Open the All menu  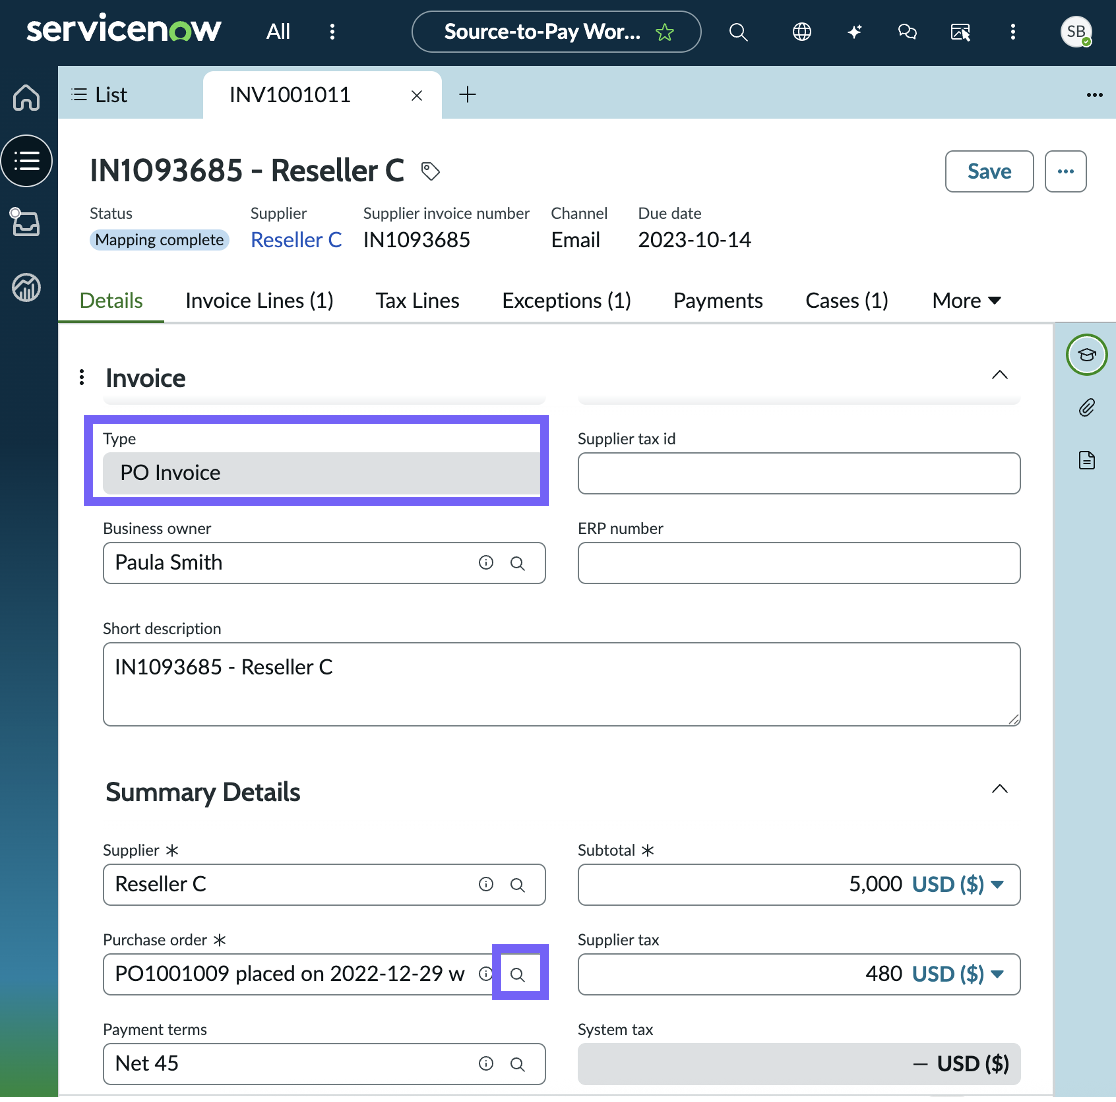278,32
